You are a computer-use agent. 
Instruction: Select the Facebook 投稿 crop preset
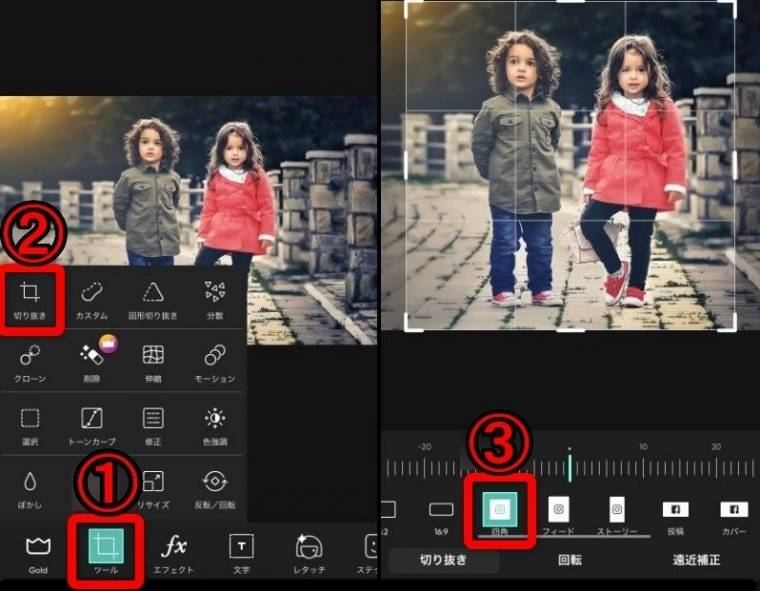coord(676,518)
